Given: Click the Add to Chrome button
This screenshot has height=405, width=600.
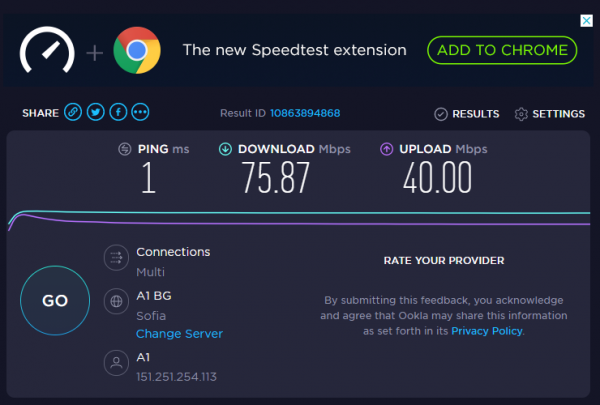Looking at the screenshot, I should [x=502, y=50].
